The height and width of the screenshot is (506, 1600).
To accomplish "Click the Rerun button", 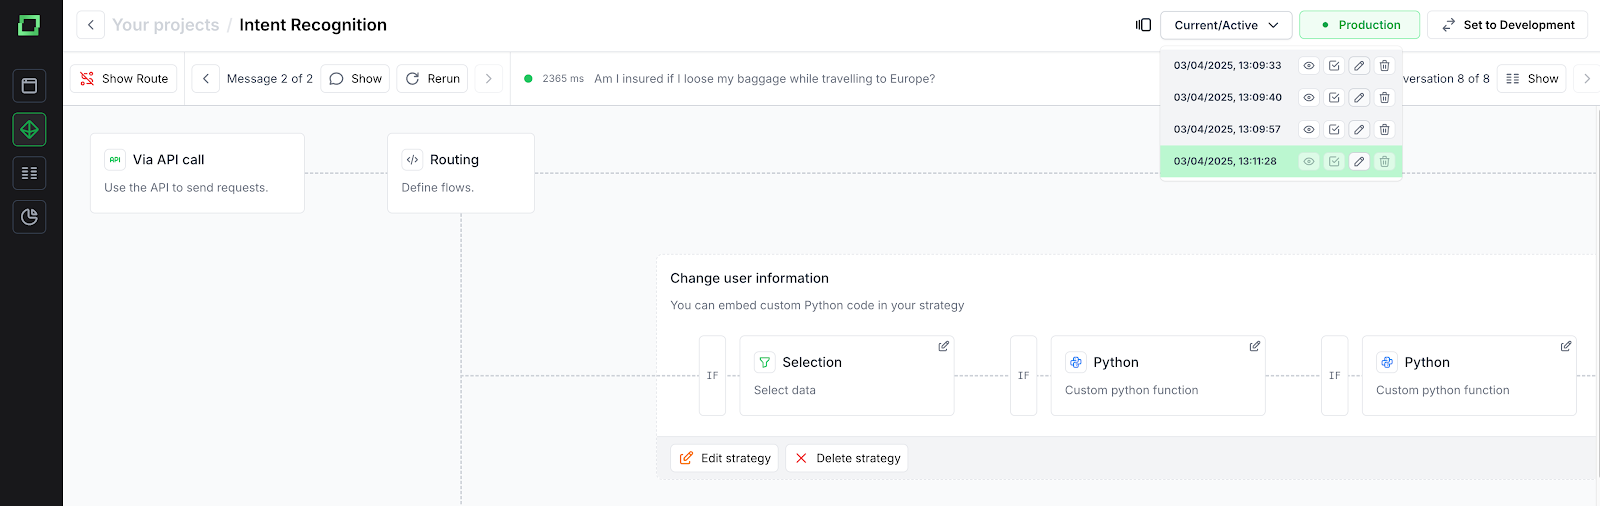I will [x=433, y=79].
